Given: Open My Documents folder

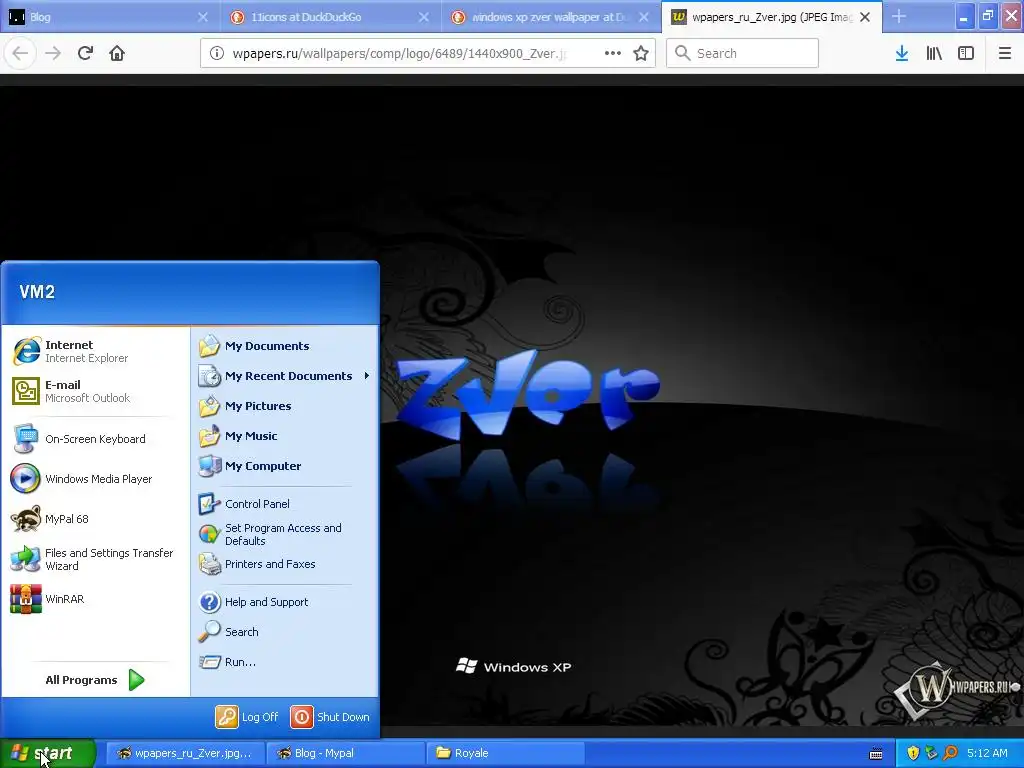Looking at the screenshot, I should 285,346.
